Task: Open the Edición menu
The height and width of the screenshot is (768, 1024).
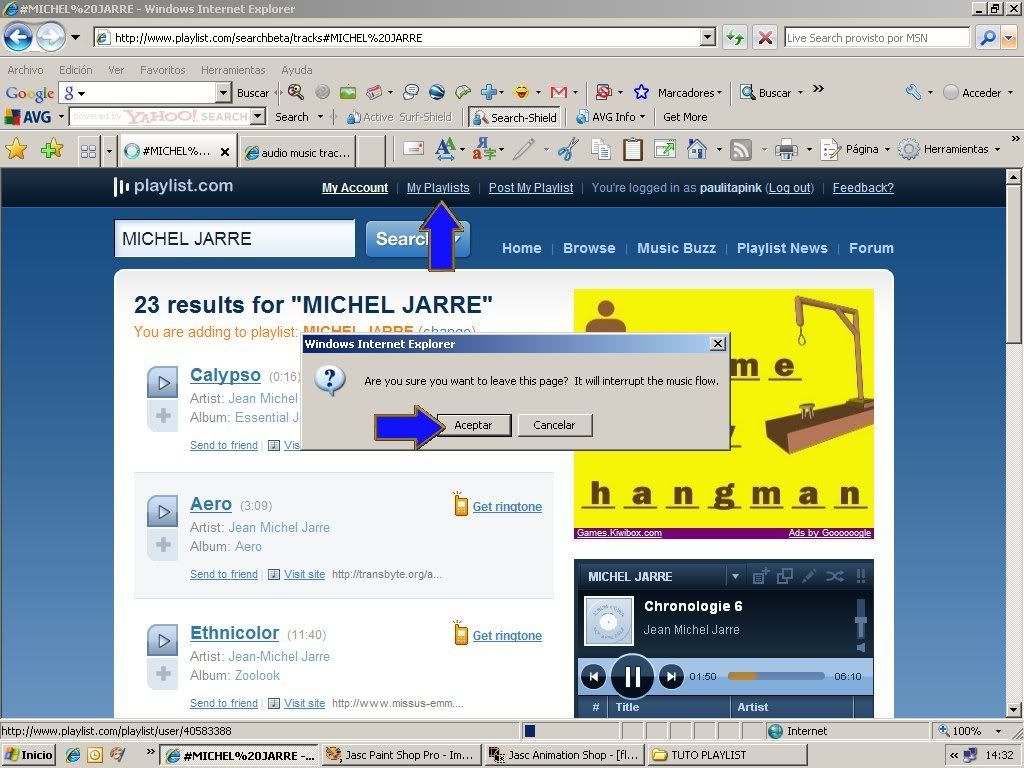Action: 76,70
